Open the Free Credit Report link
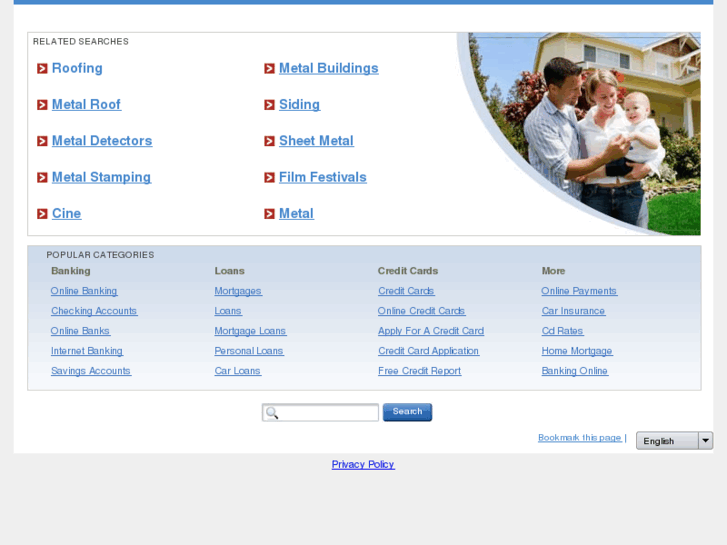Screen dimensions: 727x545 (420, 371)
